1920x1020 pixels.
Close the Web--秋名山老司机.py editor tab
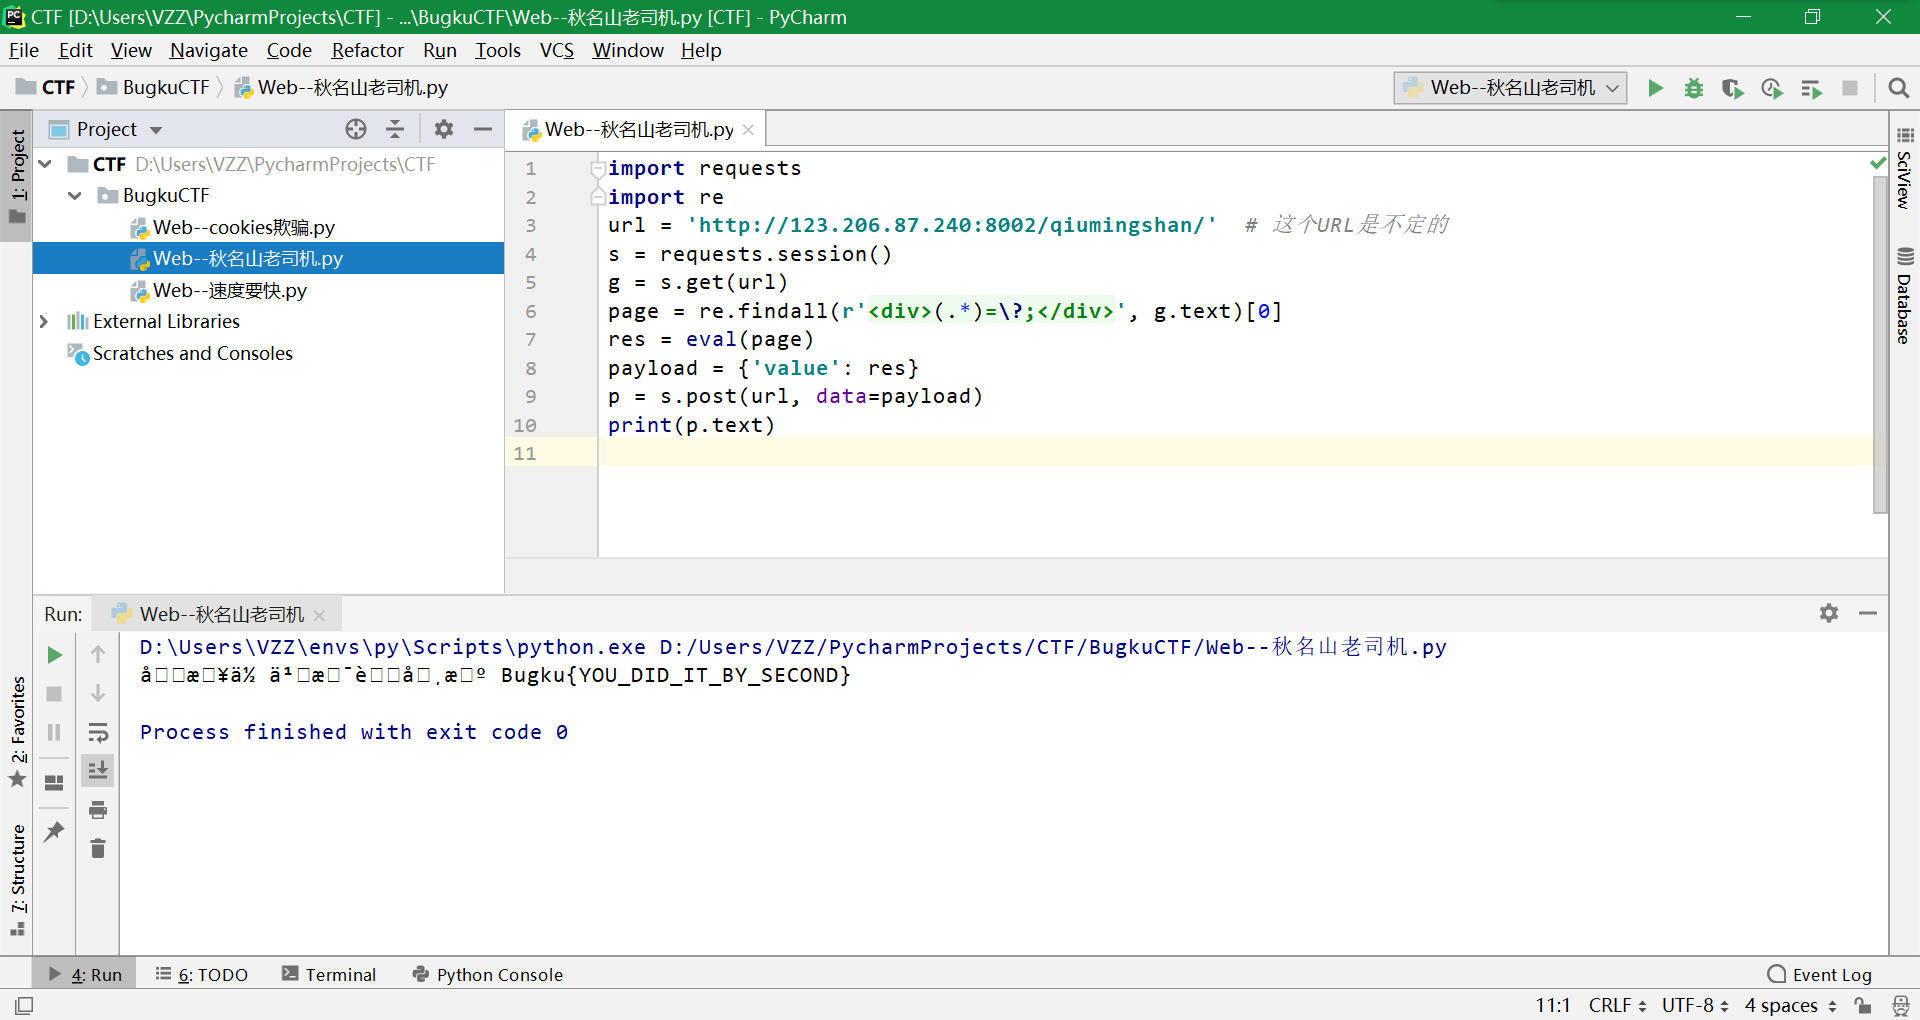748,130
